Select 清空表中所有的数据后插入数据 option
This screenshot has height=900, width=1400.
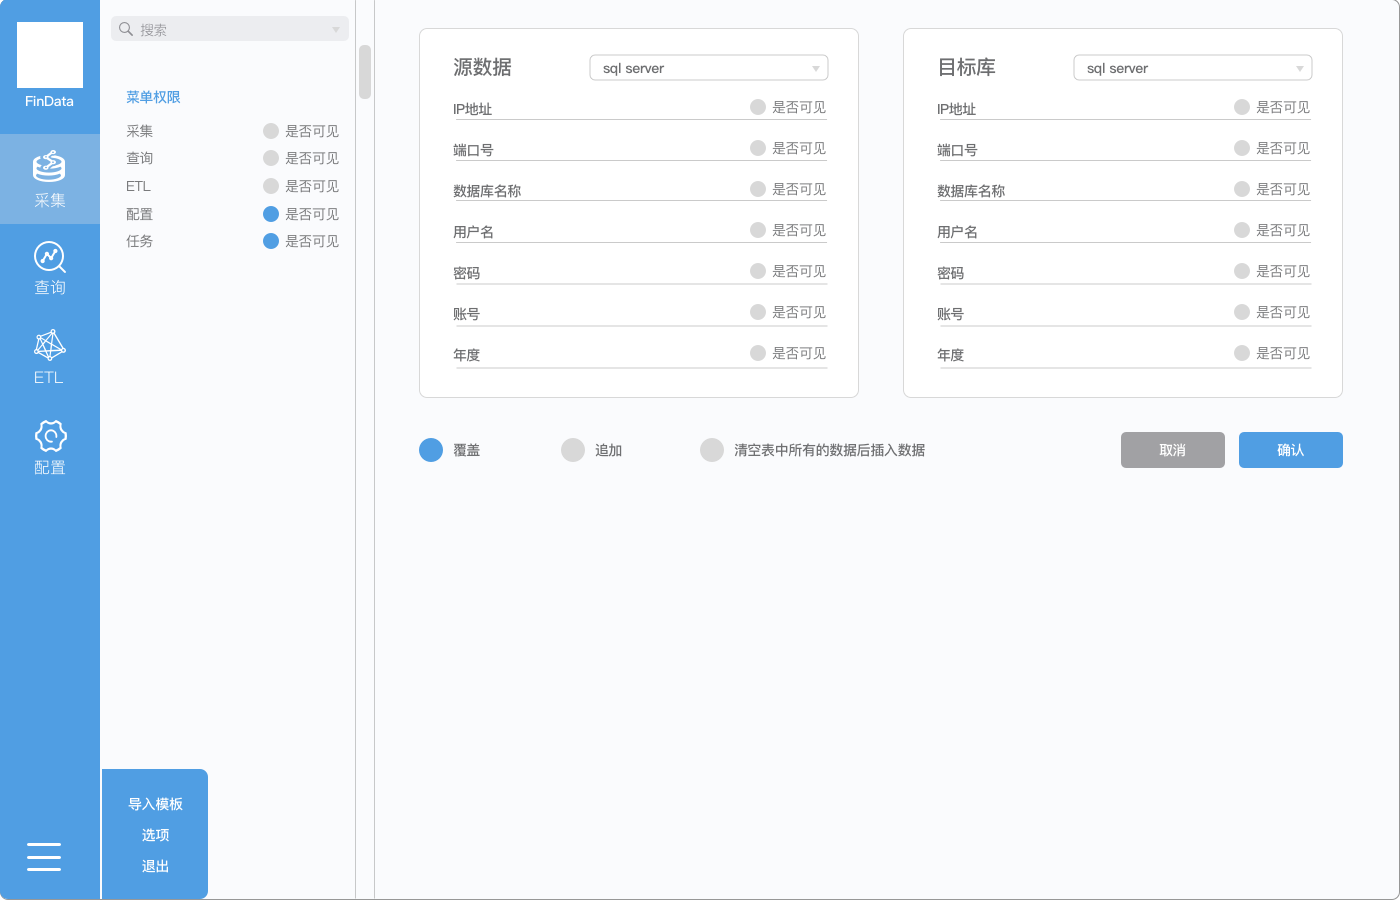pyautogui.click(x=712, y=450)
